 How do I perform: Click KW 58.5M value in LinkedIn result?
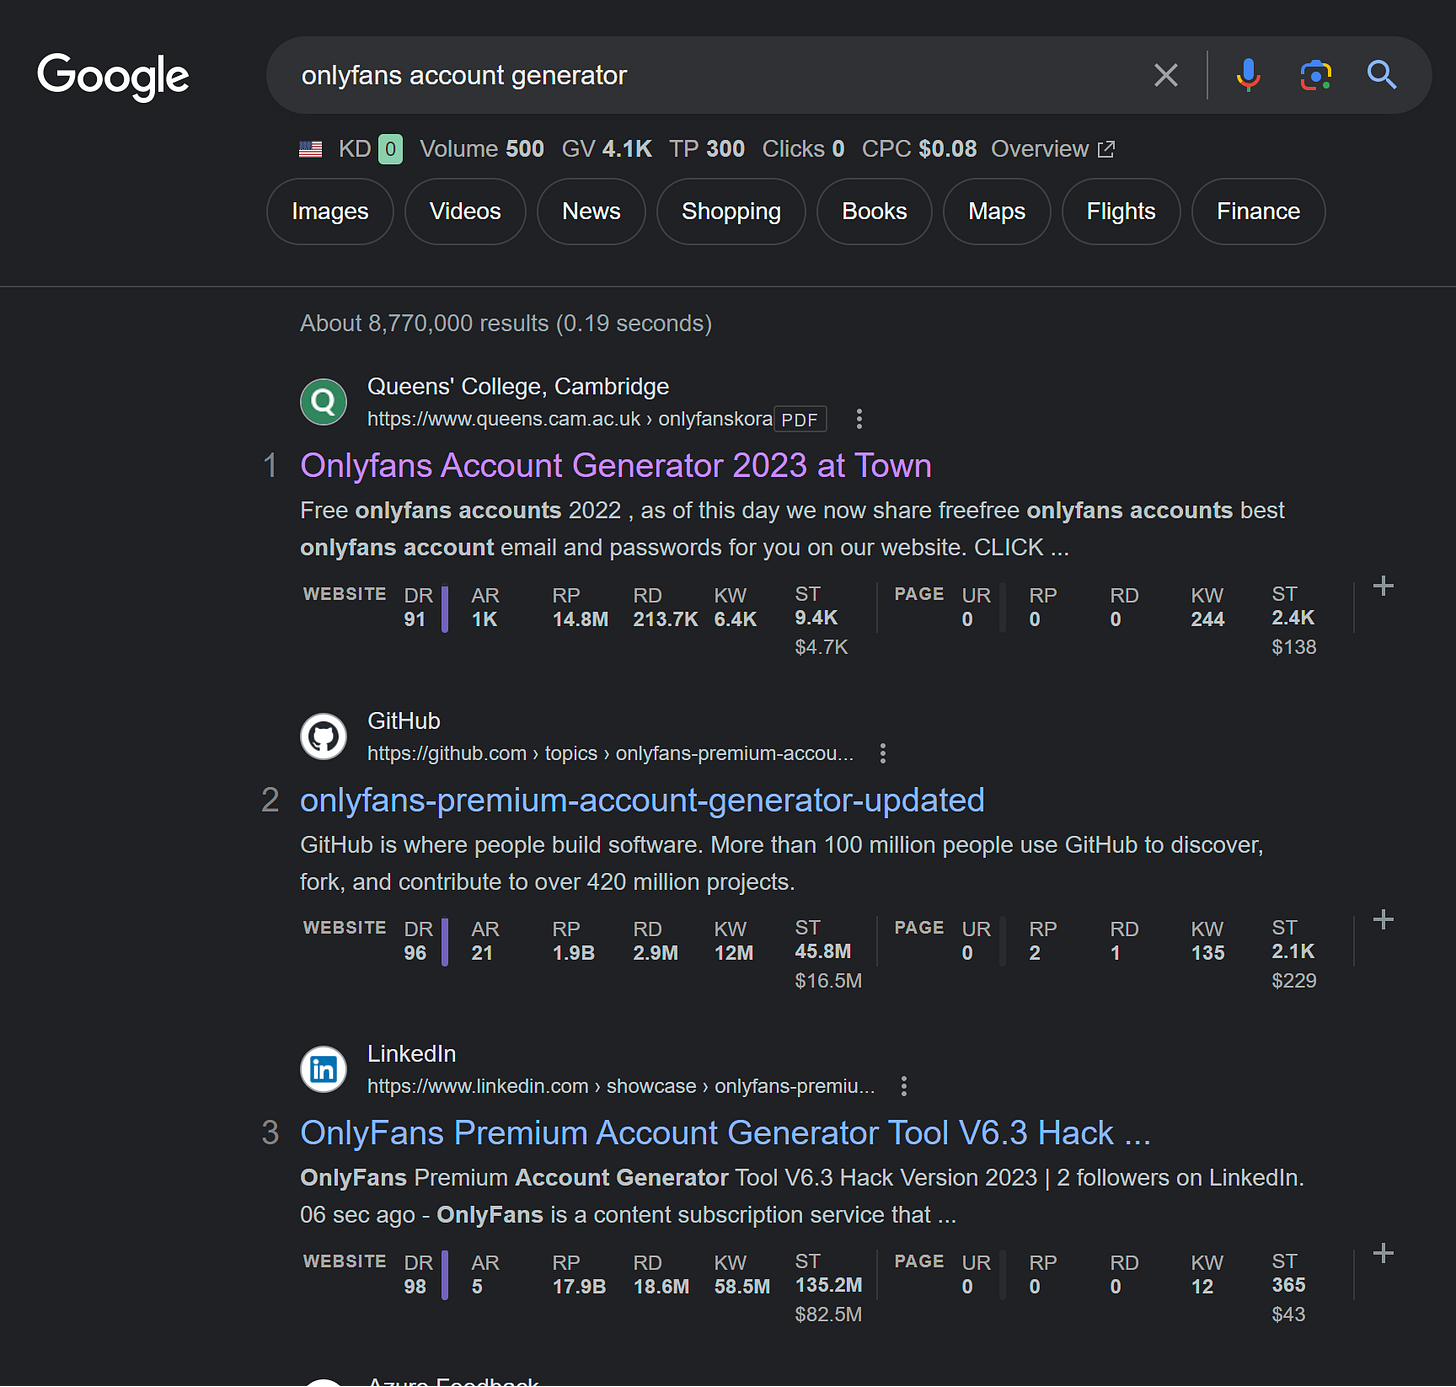click(742, 1287)
